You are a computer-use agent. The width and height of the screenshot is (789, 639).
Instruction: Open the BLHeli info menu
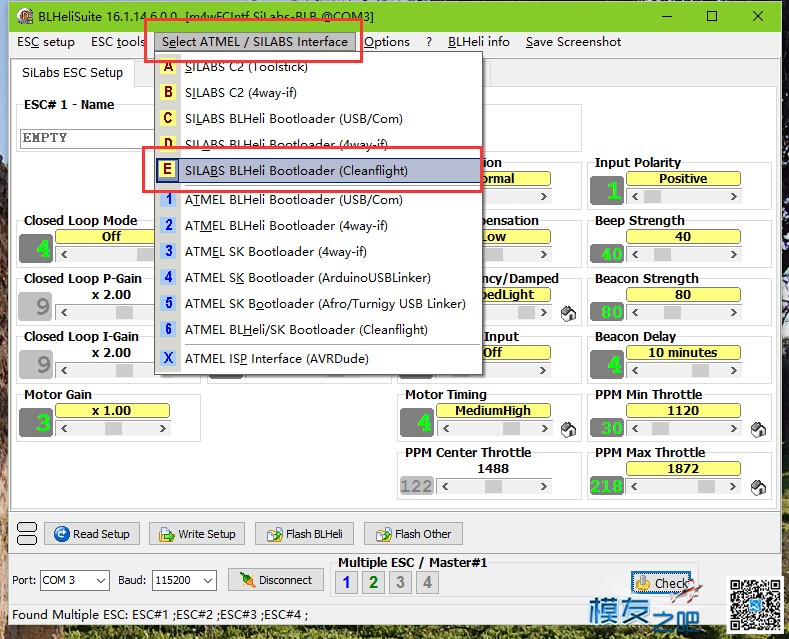pos(479,42)
